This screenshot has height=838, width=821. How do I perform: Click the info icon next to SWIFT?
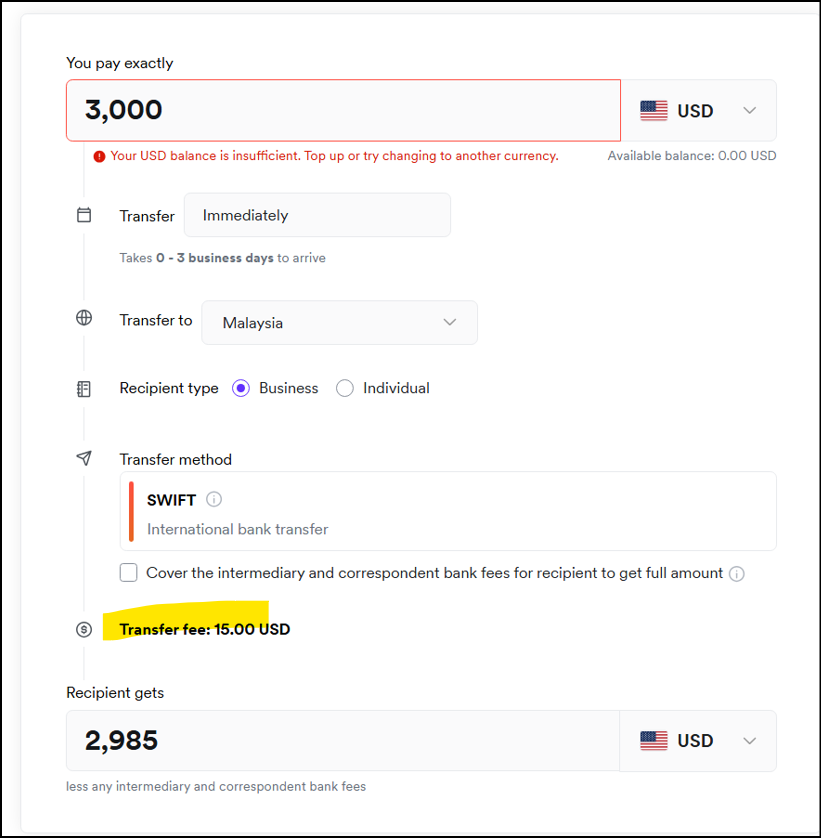[x=214, y=500]
